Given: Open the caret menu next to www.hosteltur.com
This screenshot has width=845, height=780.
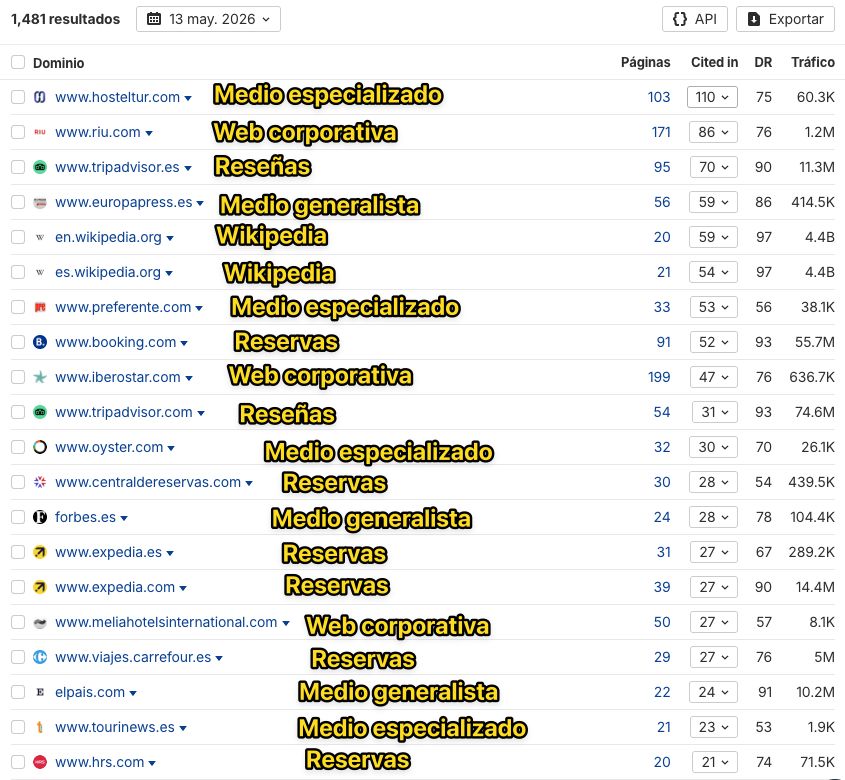Looking at the screenshot, I should coord(188,98).
